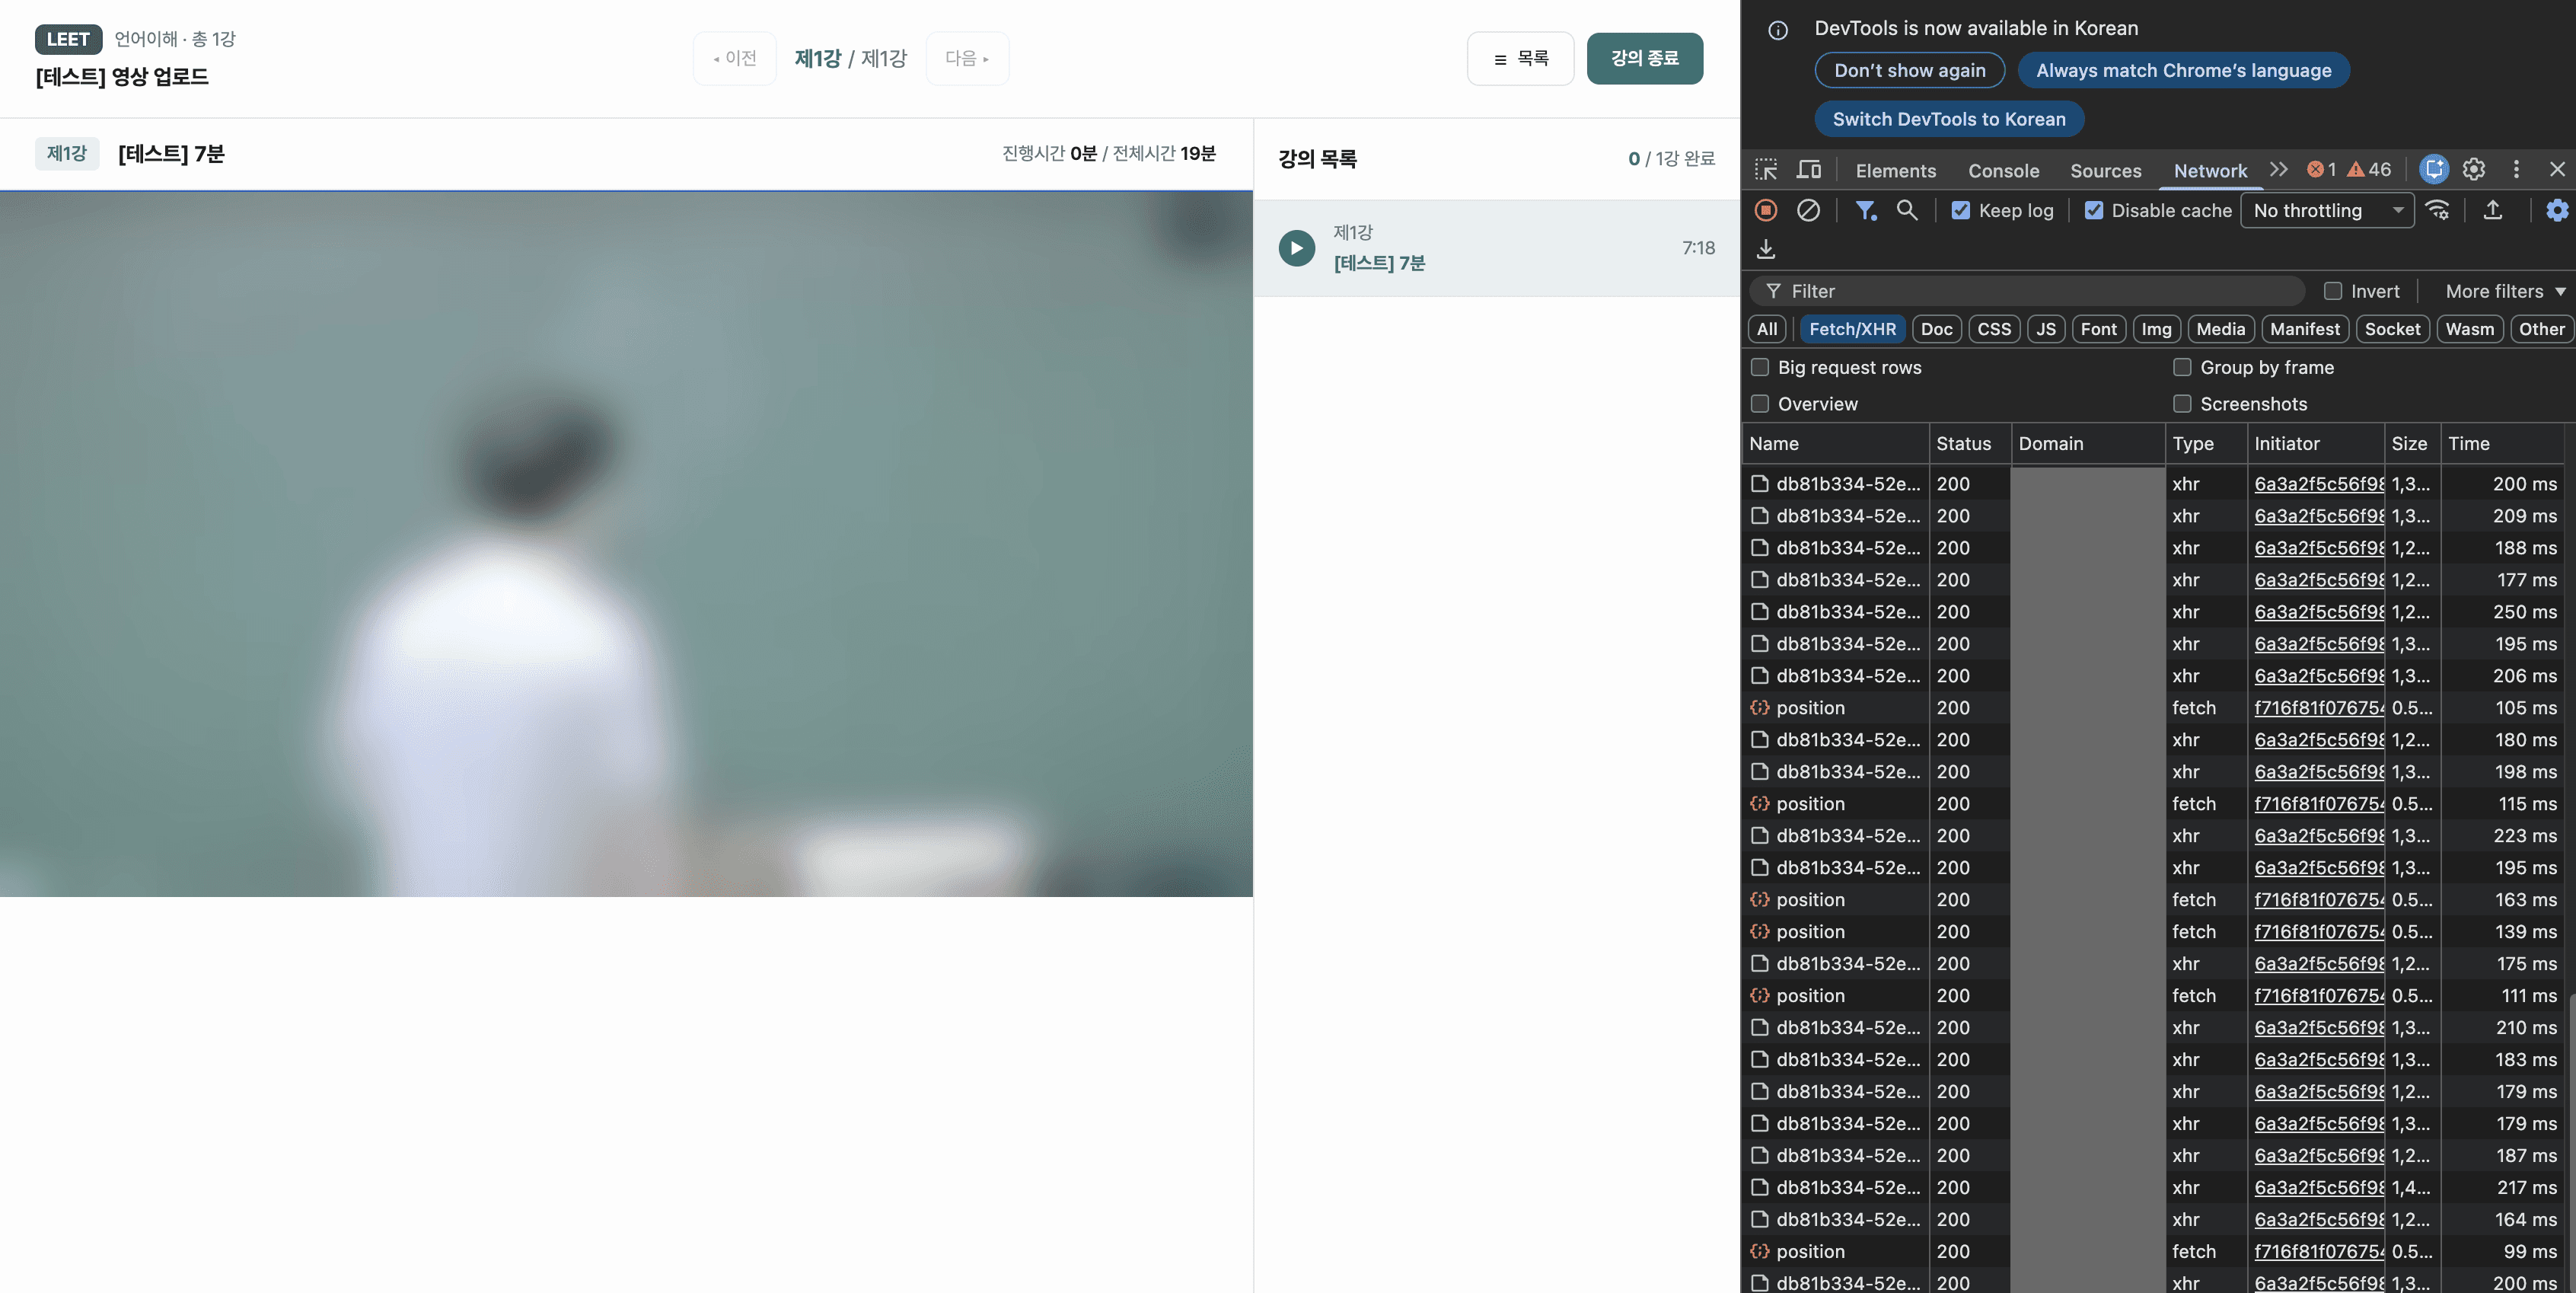Toggle the network filter funnel icon

[1865, 210]
